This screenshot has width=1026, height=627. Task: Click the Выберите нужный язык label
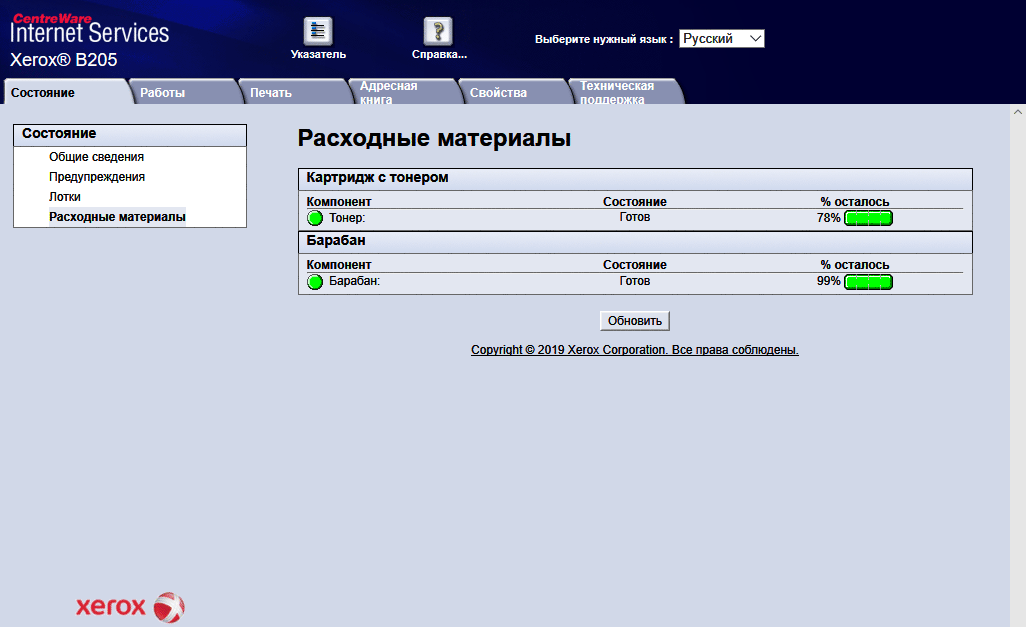pyautogui.click(x=603, y=39)
